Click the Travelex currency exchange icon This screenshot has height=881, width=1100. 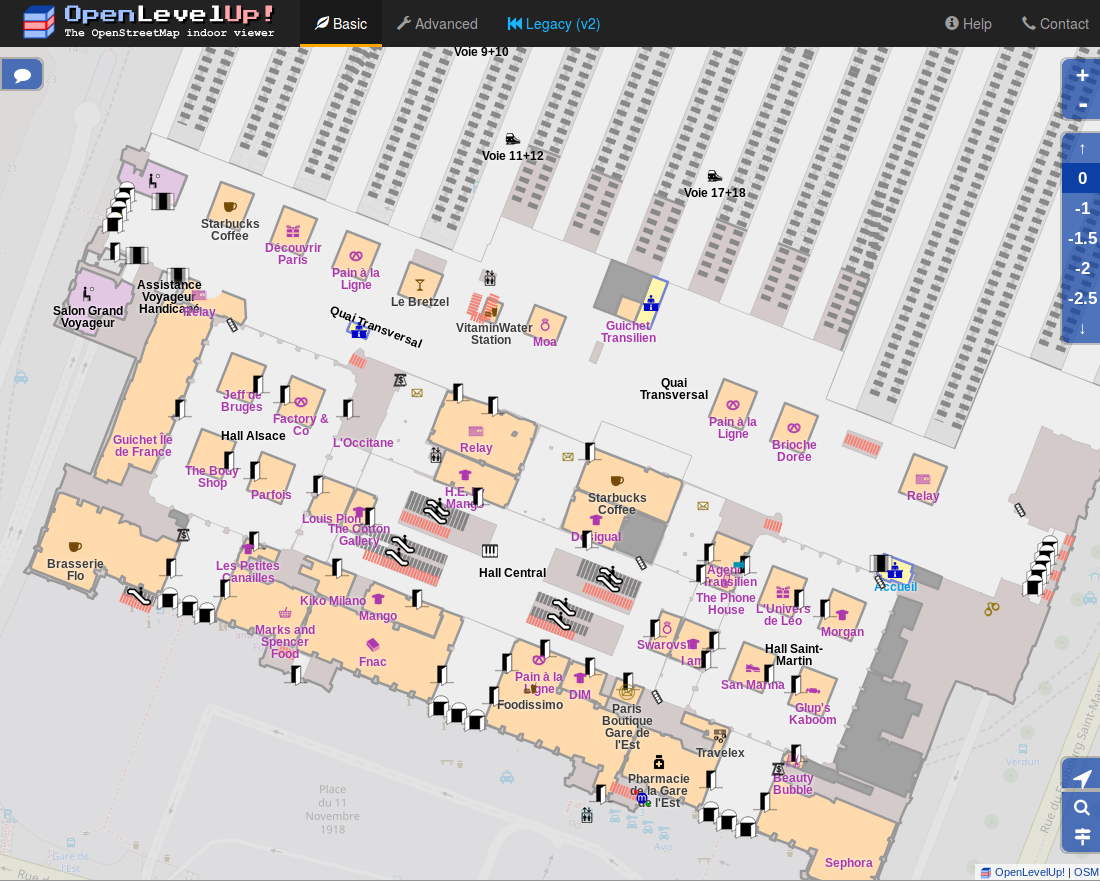720,736
